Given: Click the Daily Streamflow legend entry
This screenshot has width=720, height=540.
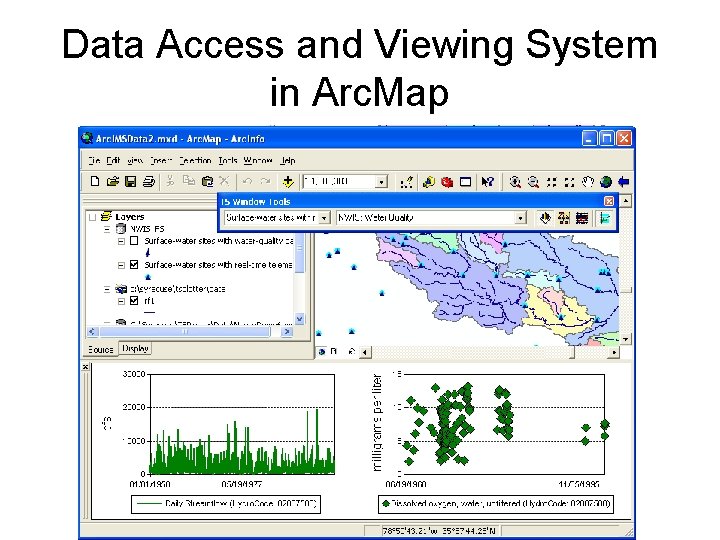Looking at the screenshot, I should [226, 504].
